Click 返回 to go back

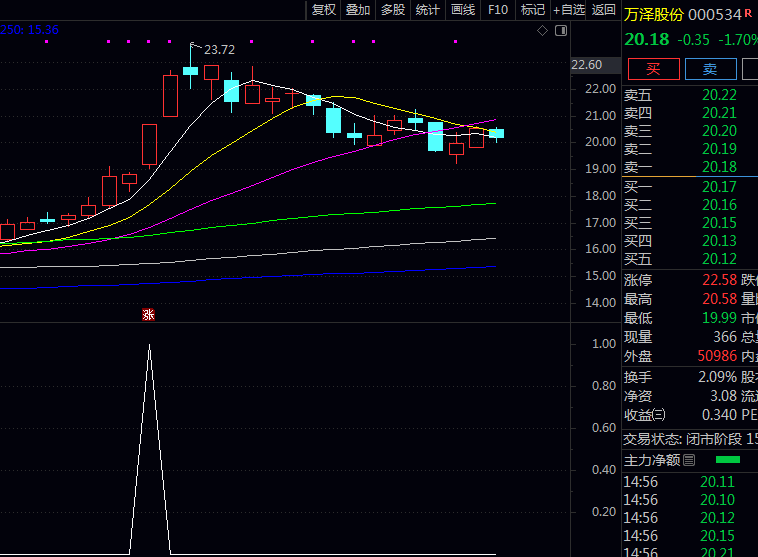pyautogui.click(x=604, y=10)
